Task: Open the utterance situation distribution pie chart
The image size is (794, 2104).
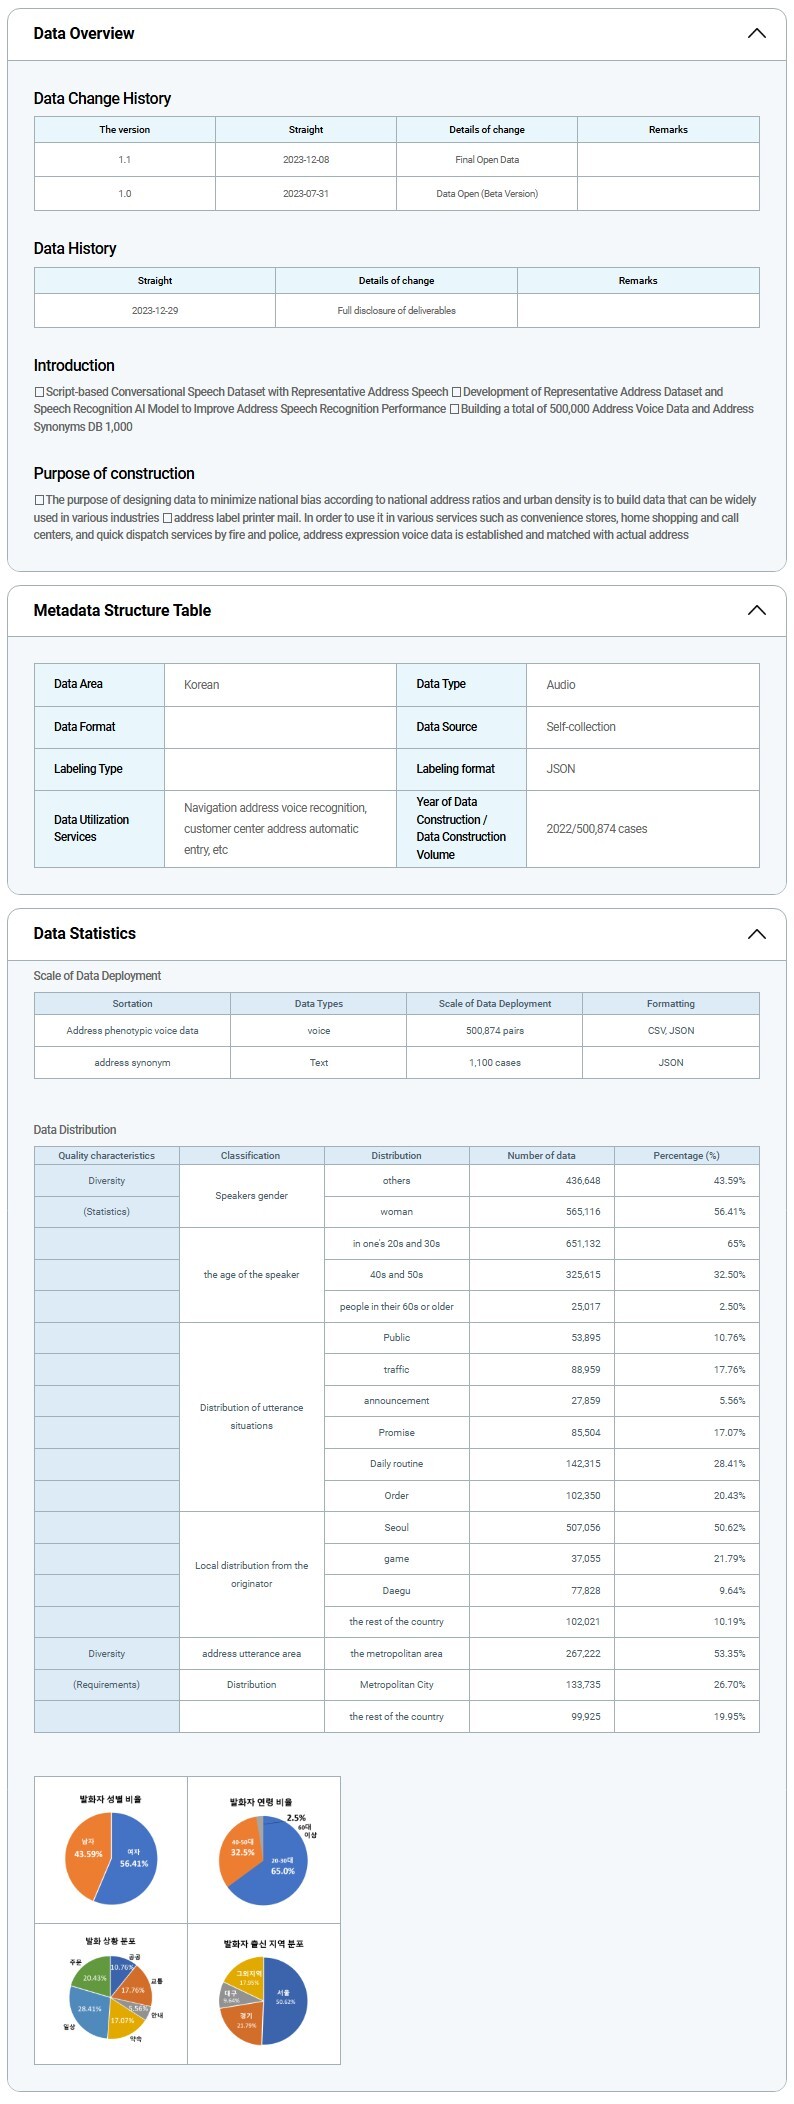Action: (111, 1996)
